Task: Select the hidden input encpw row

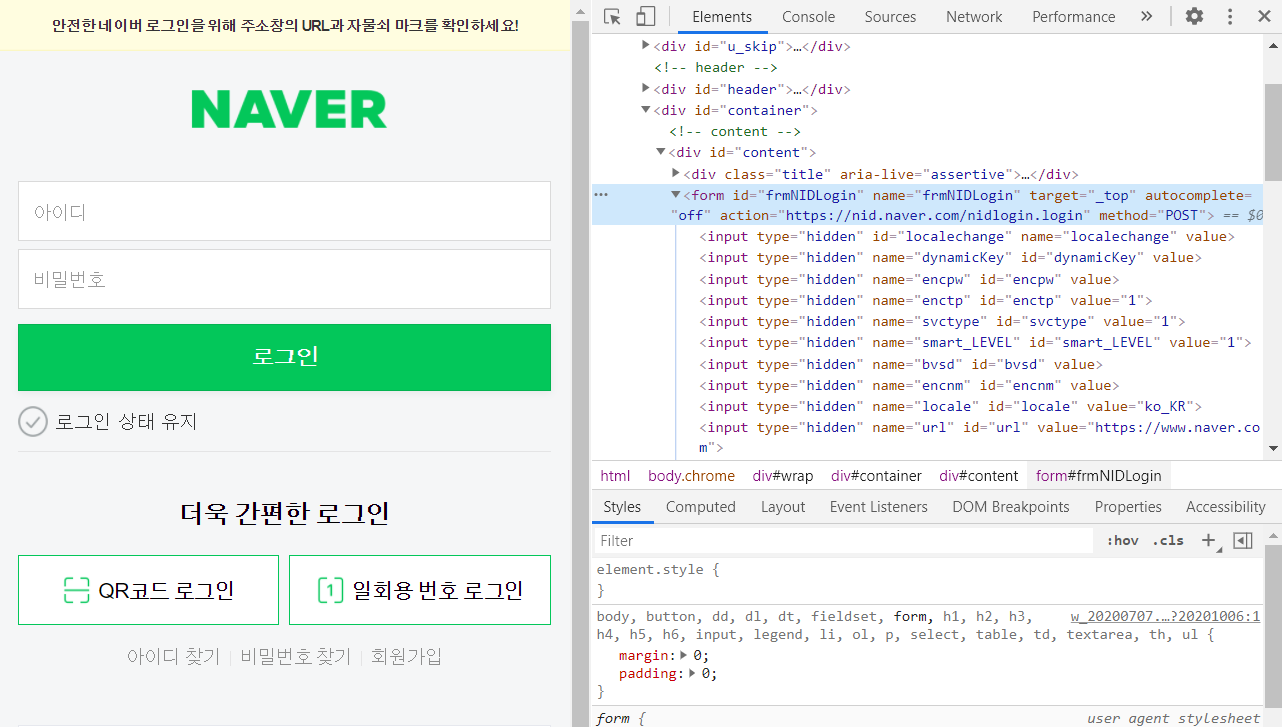Action: (x=909, y=280)
